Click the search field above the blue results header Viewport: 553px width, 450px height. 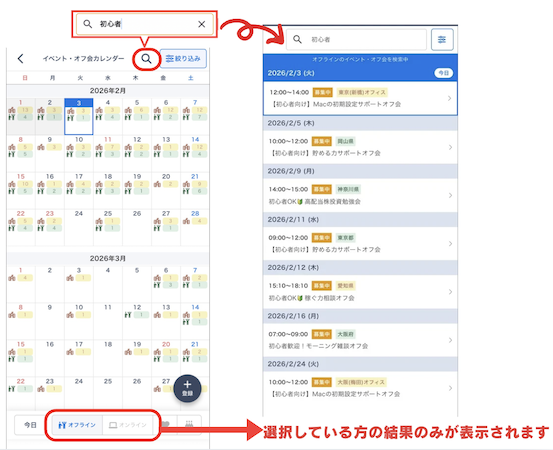coord(356,39)
